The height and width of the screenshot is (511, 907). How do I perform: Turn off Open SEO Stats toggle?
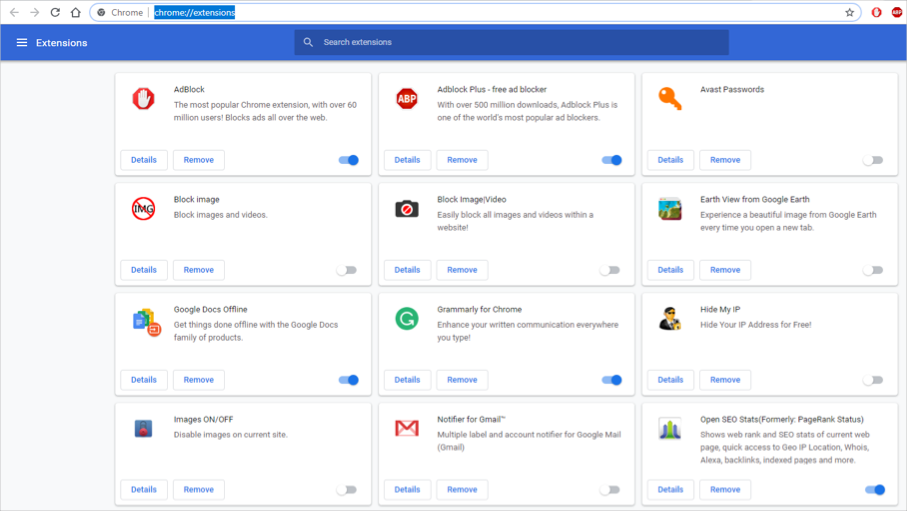[874, 490]
